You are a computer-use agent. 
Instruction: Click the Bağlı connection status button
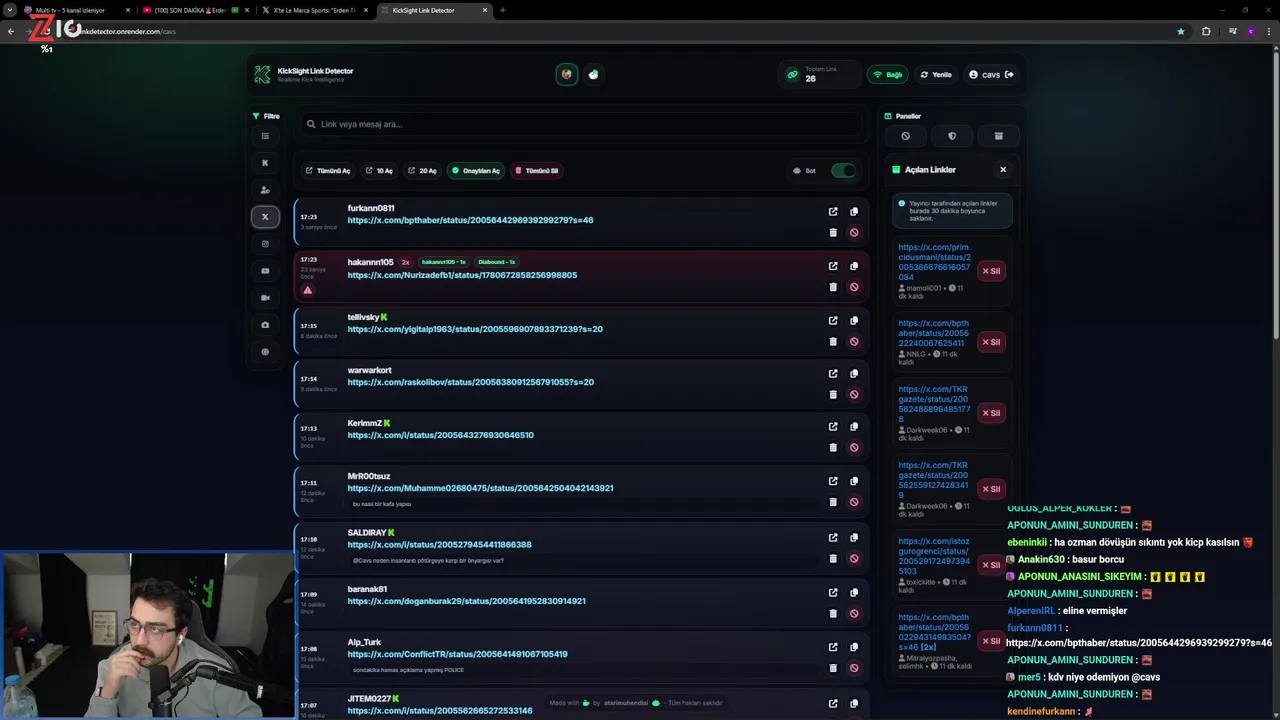[x=887, y=74]
